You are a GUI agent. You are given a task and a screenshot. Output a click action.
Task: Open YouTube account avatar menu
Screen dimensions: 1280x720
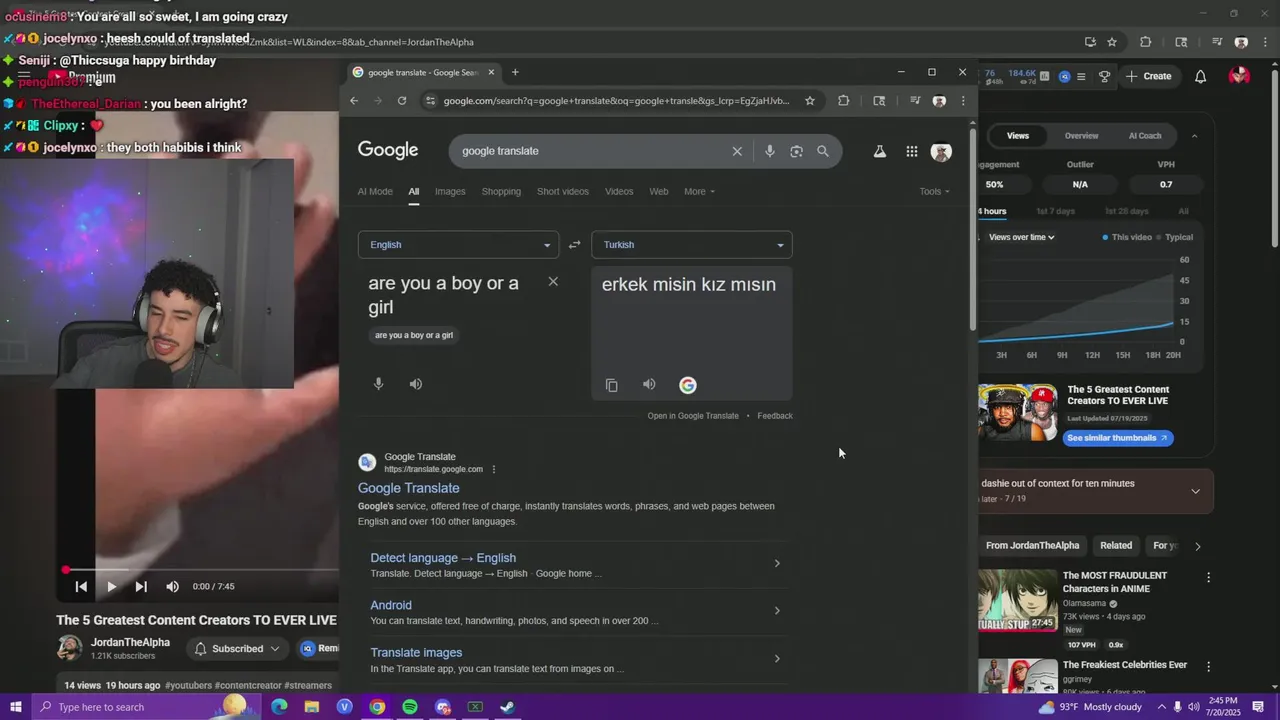pos(1239,76)
